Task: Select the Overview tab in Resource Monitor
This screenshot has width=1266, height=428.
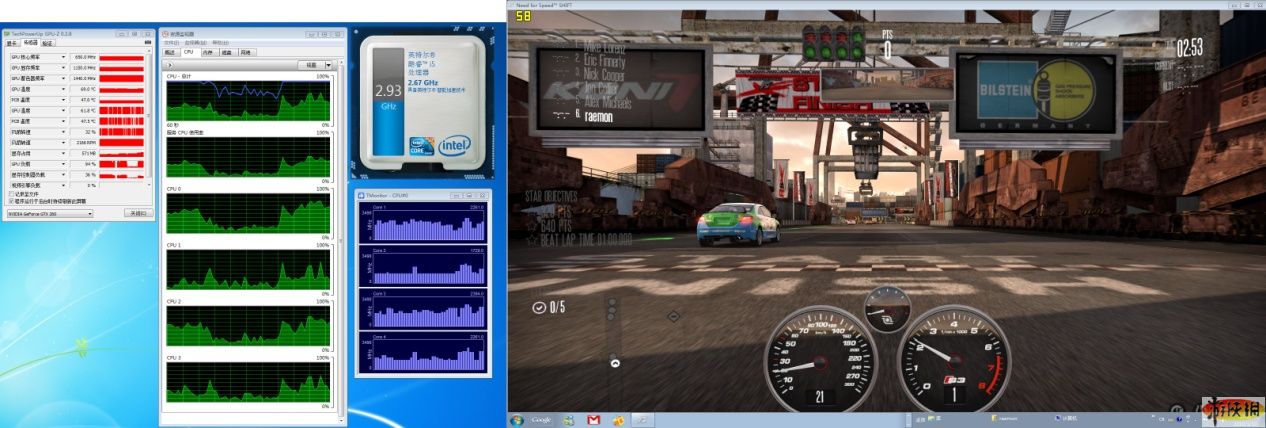Action: point(170,52)
